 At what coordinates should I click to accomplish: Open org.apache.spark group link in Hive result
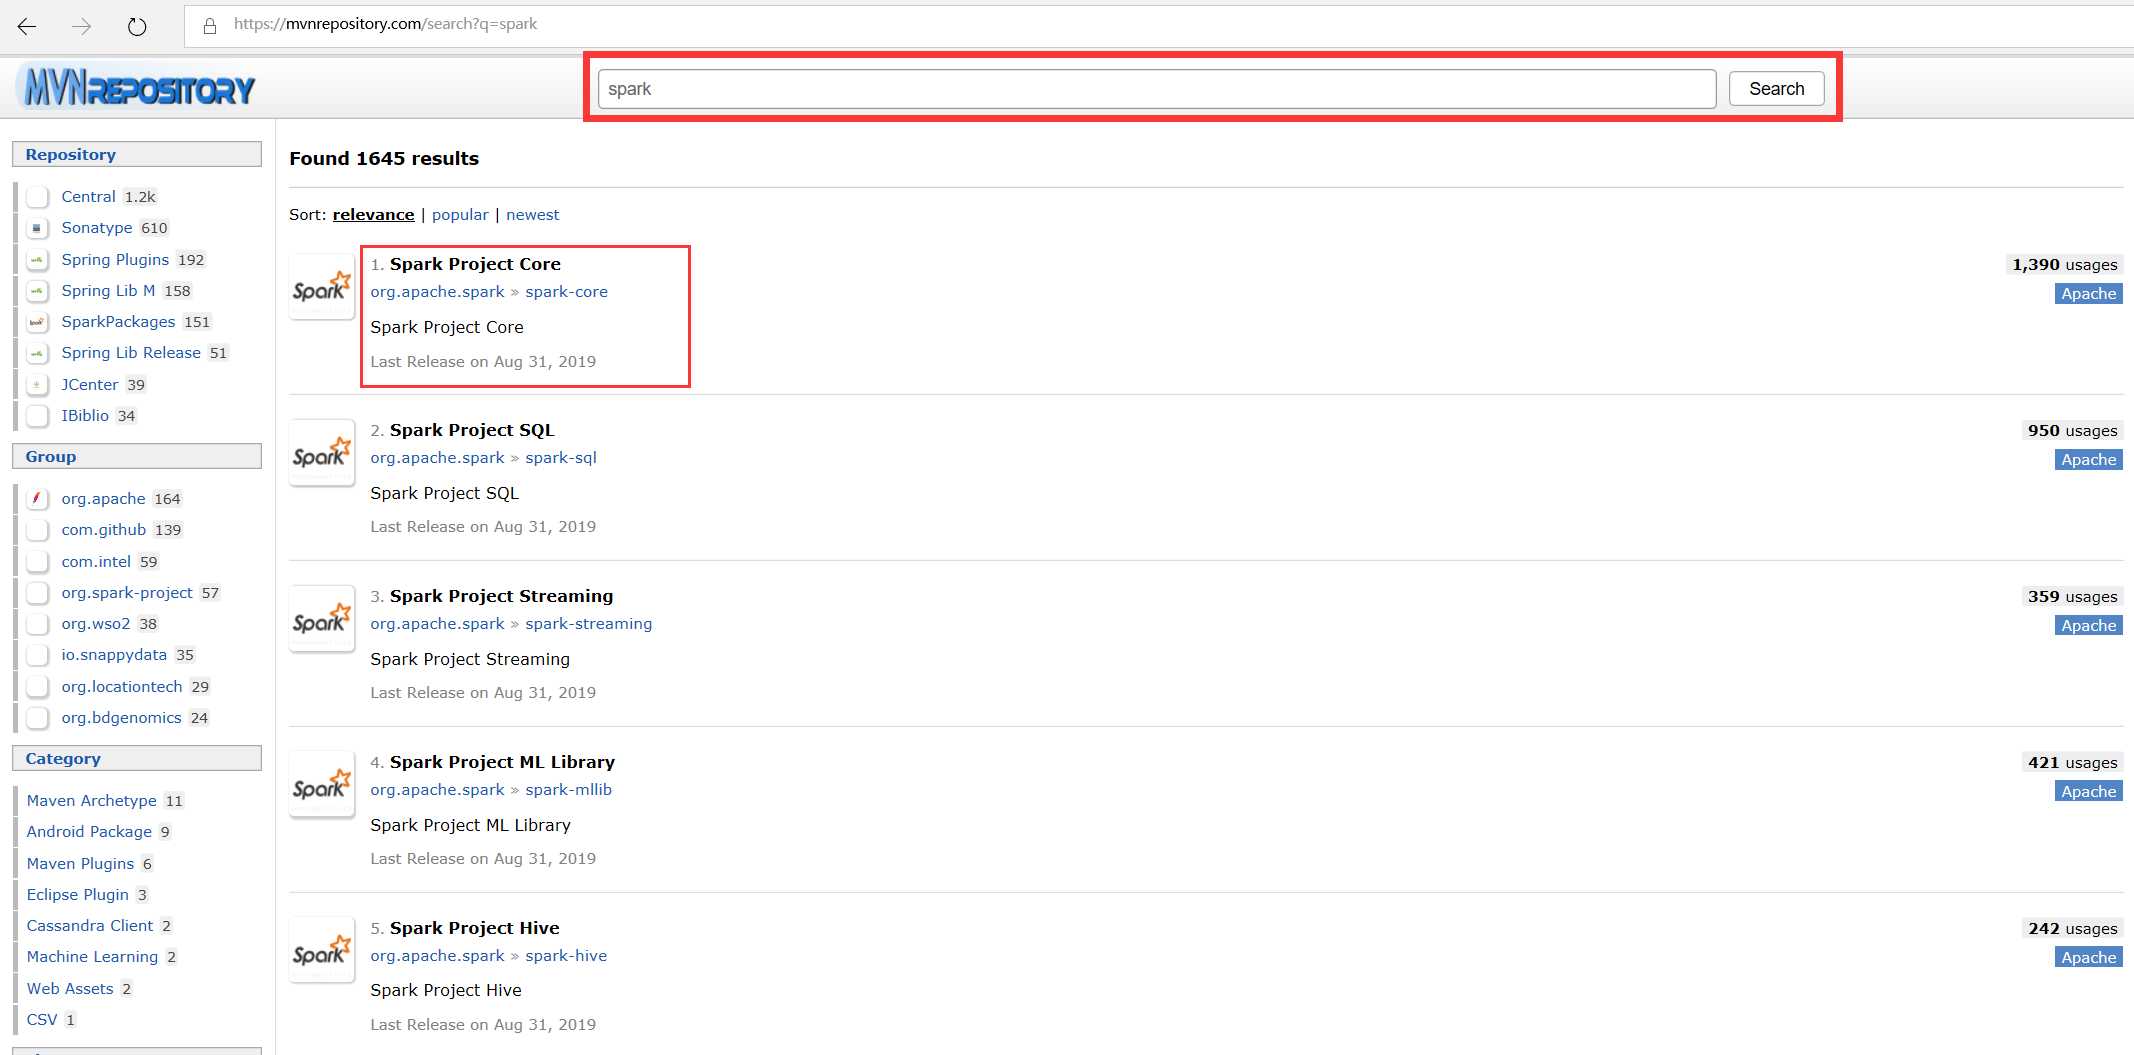[x=437, y=956]
